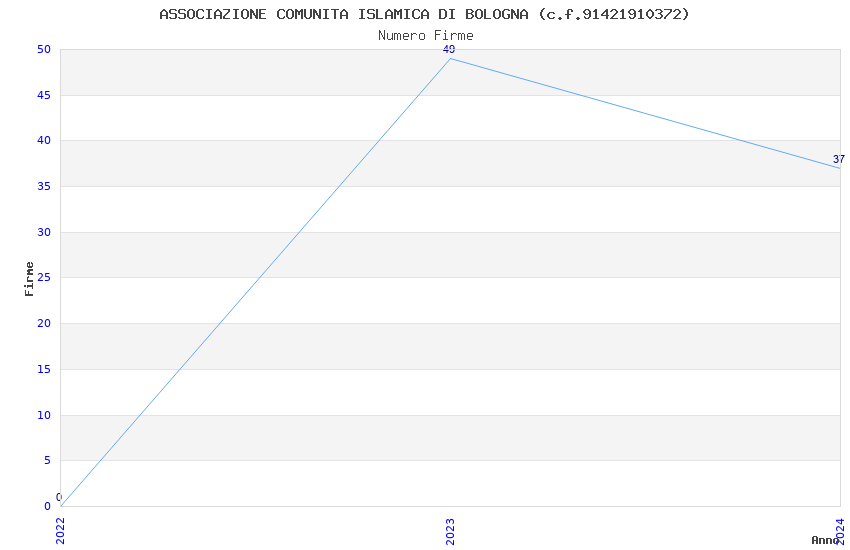Select the 2023 peak data point label
Image resolution: width=850 pixels, height=550 pixels.
point(449,49)
